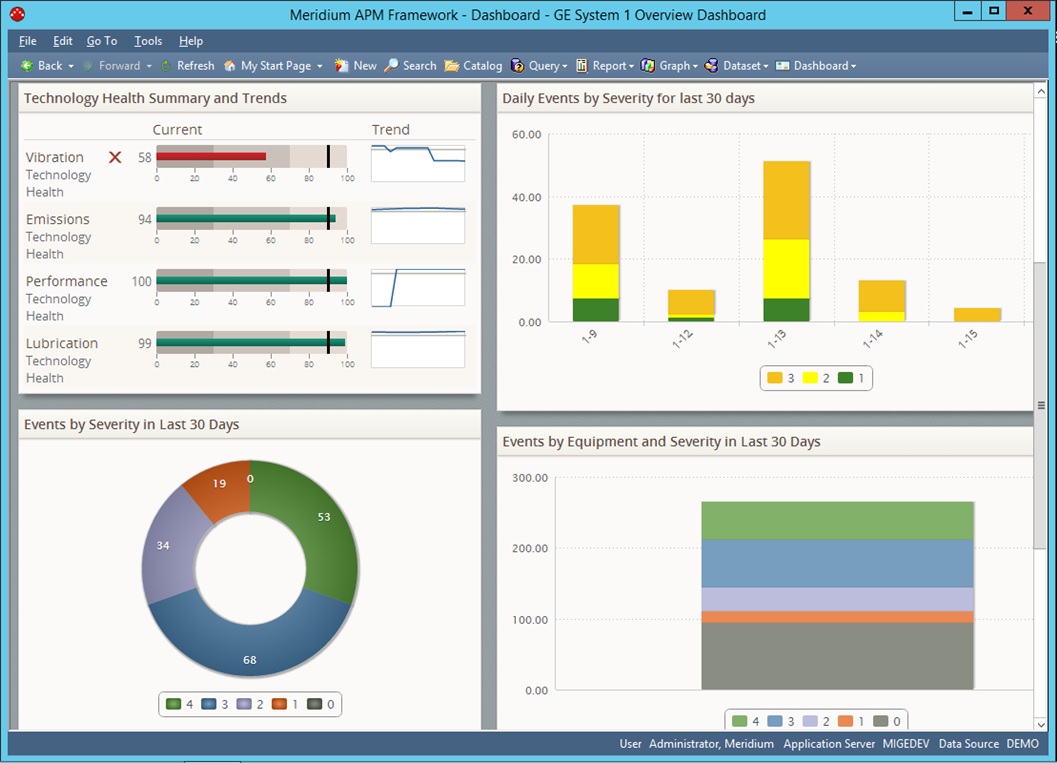
Task: Click the yellow severity 2 swatch in daily events legend
Action: point(810,377)
